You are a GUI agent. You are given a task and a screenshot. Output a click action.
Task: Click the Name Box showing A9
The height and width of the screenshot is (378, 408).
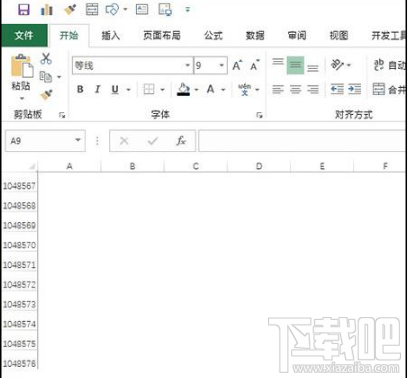pos(45,141)
